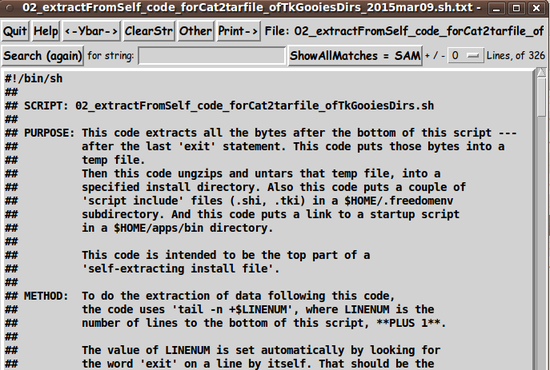Click the SCRIPT name line in text
This screenshot has width=550, height=370.
(x=219, y=106)
